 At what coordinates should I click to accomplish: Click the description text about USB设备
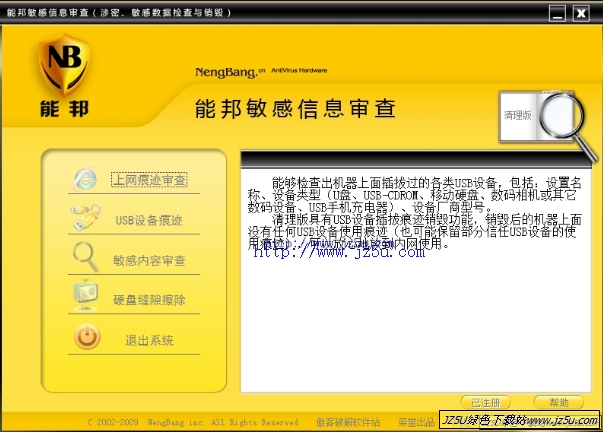coord(415,213)
